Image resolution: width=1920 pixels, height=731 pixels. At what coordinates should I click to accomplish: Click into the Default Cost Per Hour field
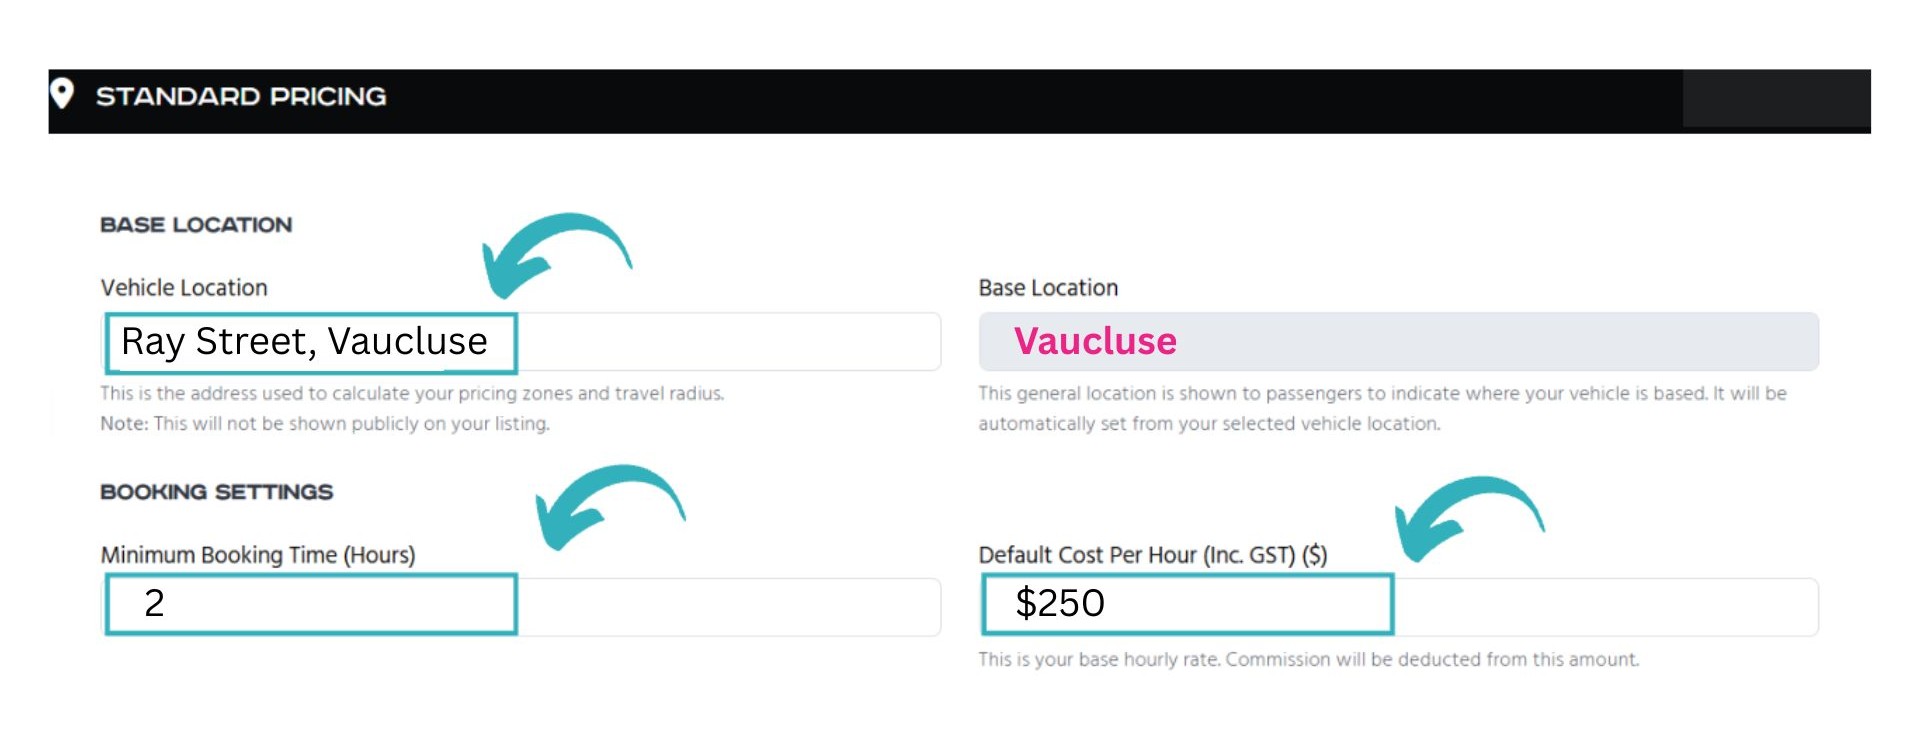1397,605
